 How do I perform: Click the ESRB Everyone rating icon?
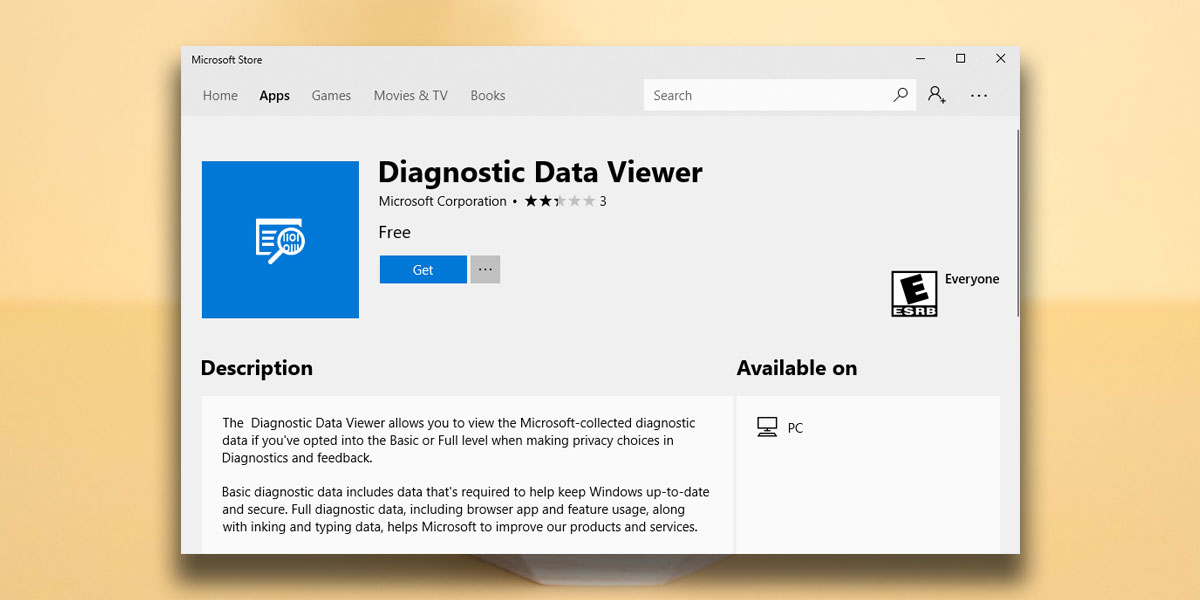point(913,293)
